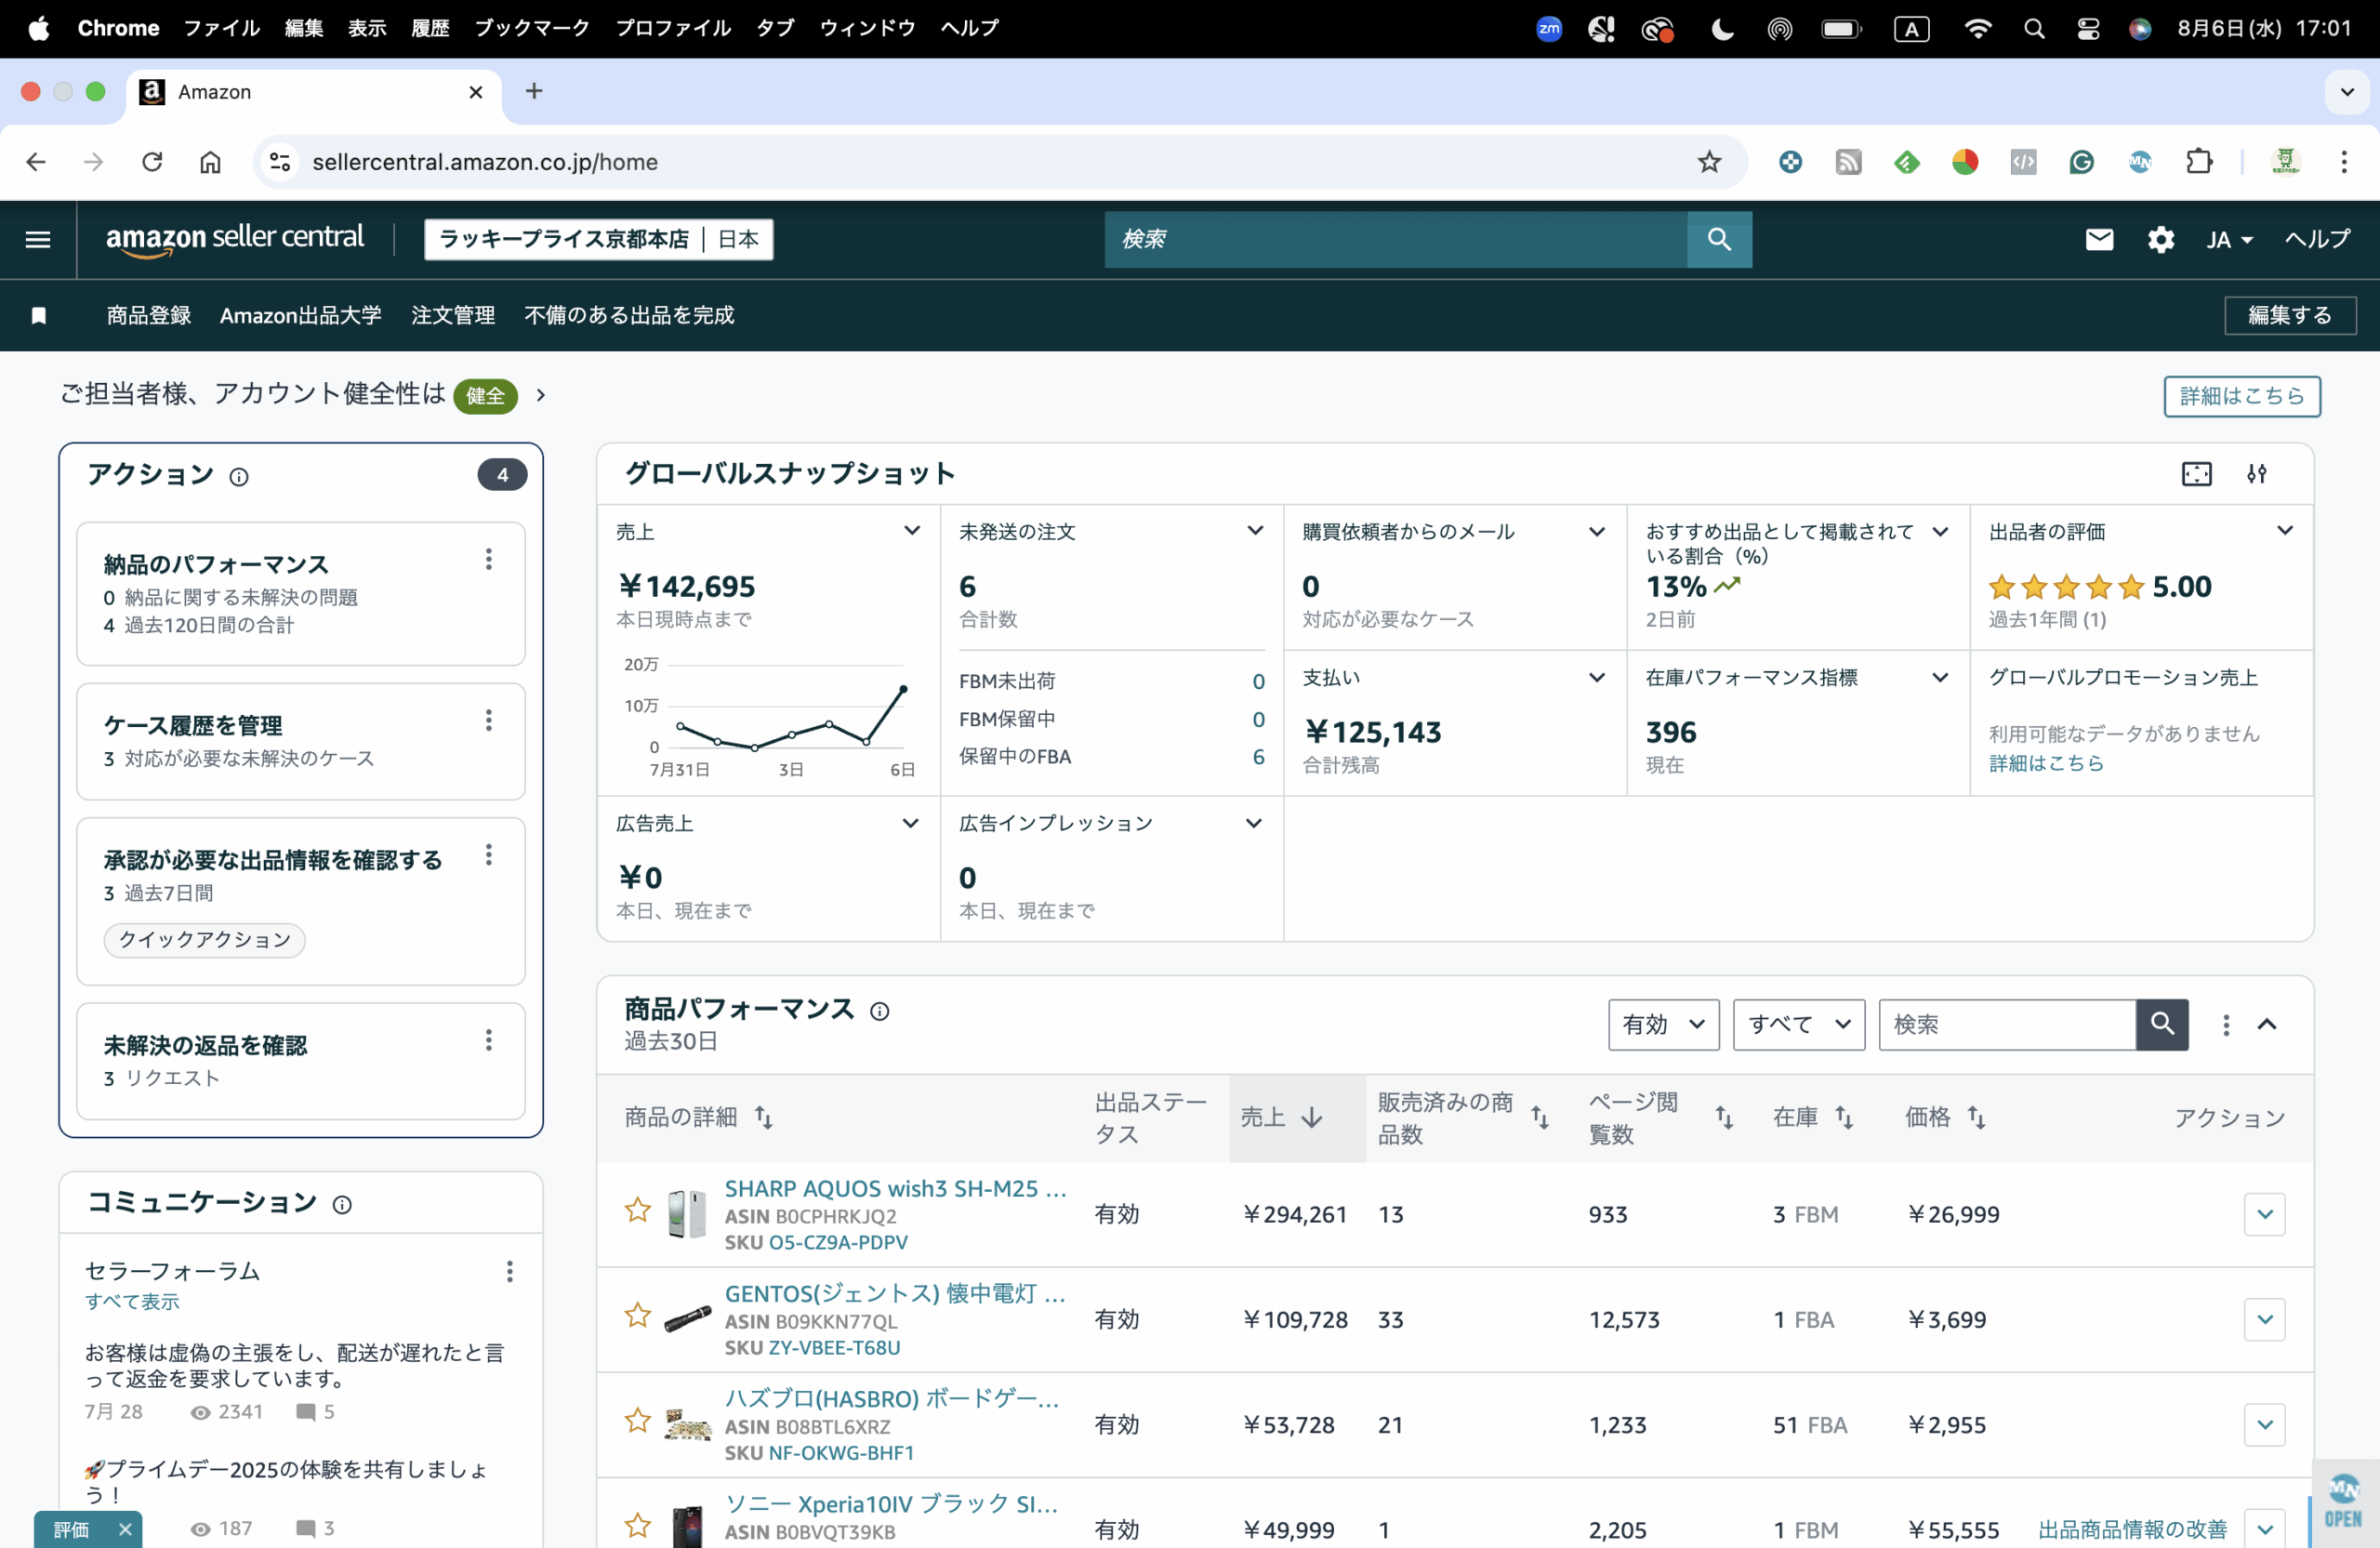Open the 有効 status filter dropdown
Viewport: 2380px width, 1548px height.
pos(1663,1024)
